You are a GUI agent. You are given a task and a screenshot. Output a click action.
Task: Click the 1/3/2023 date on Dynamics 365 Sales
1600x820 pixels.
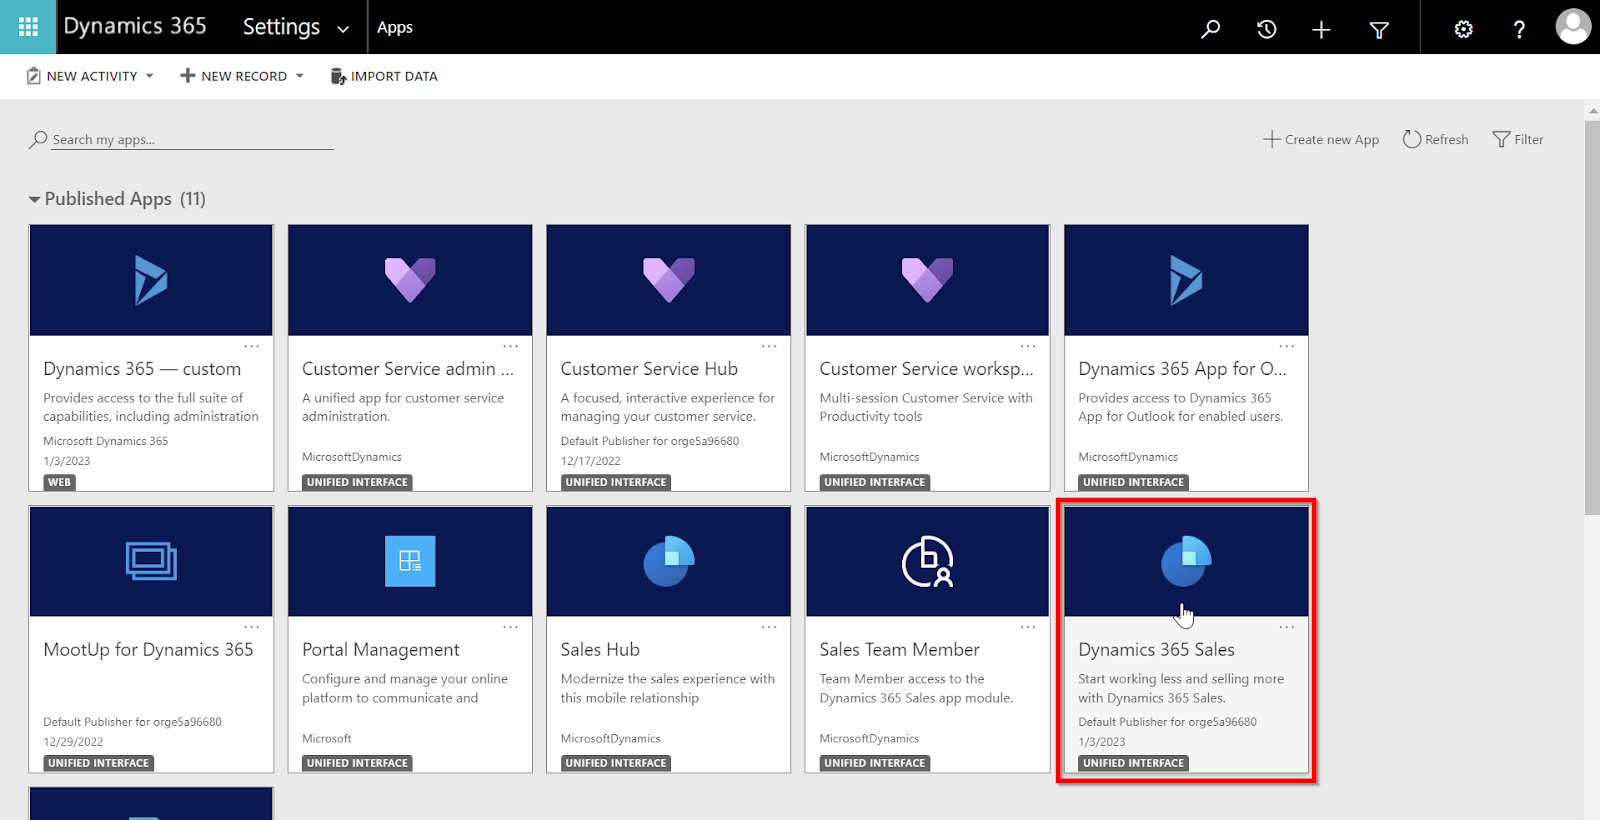[x=1102, y=742]
